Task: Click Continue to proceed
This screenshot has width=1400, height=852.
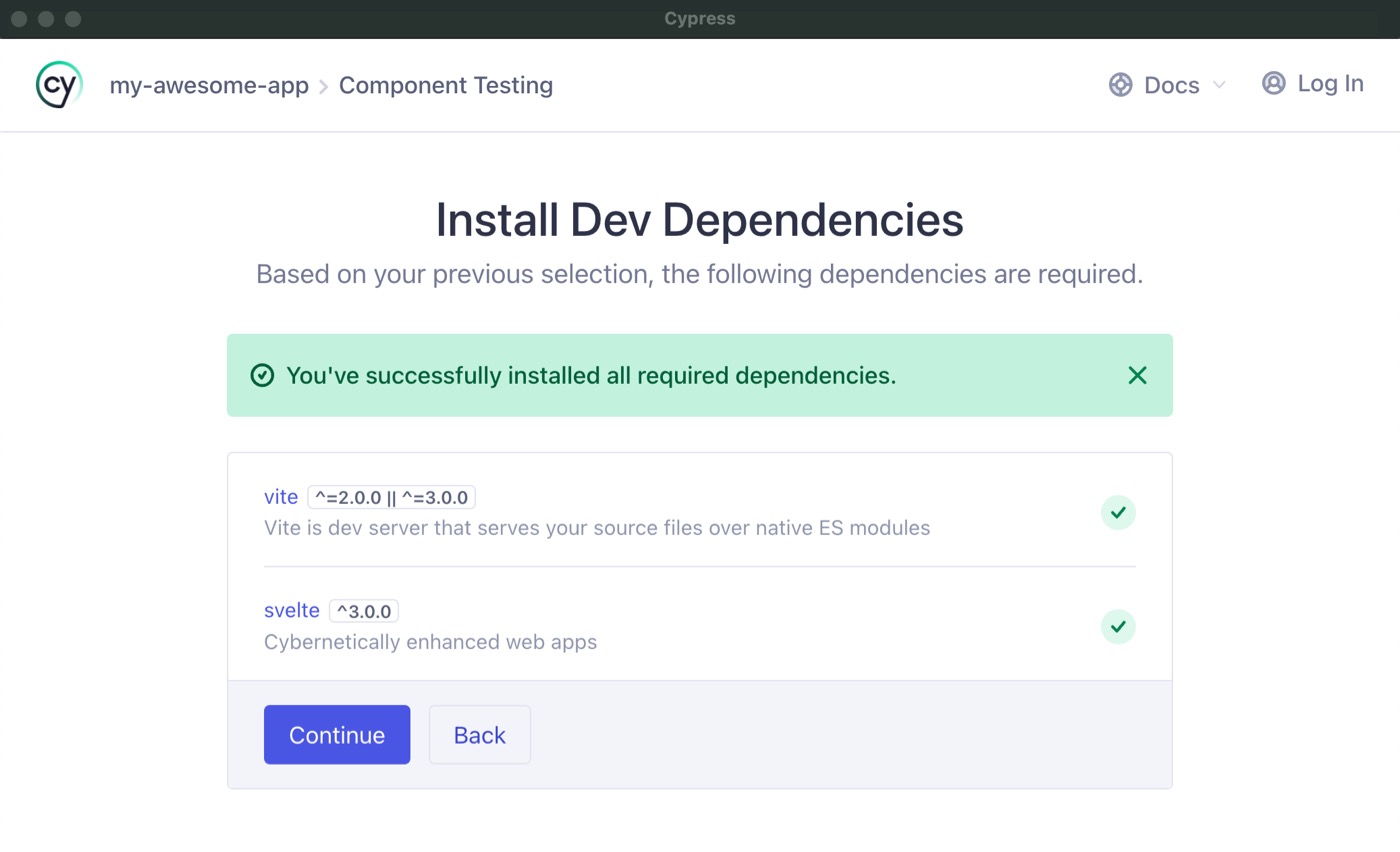Action: pos(337,734)
